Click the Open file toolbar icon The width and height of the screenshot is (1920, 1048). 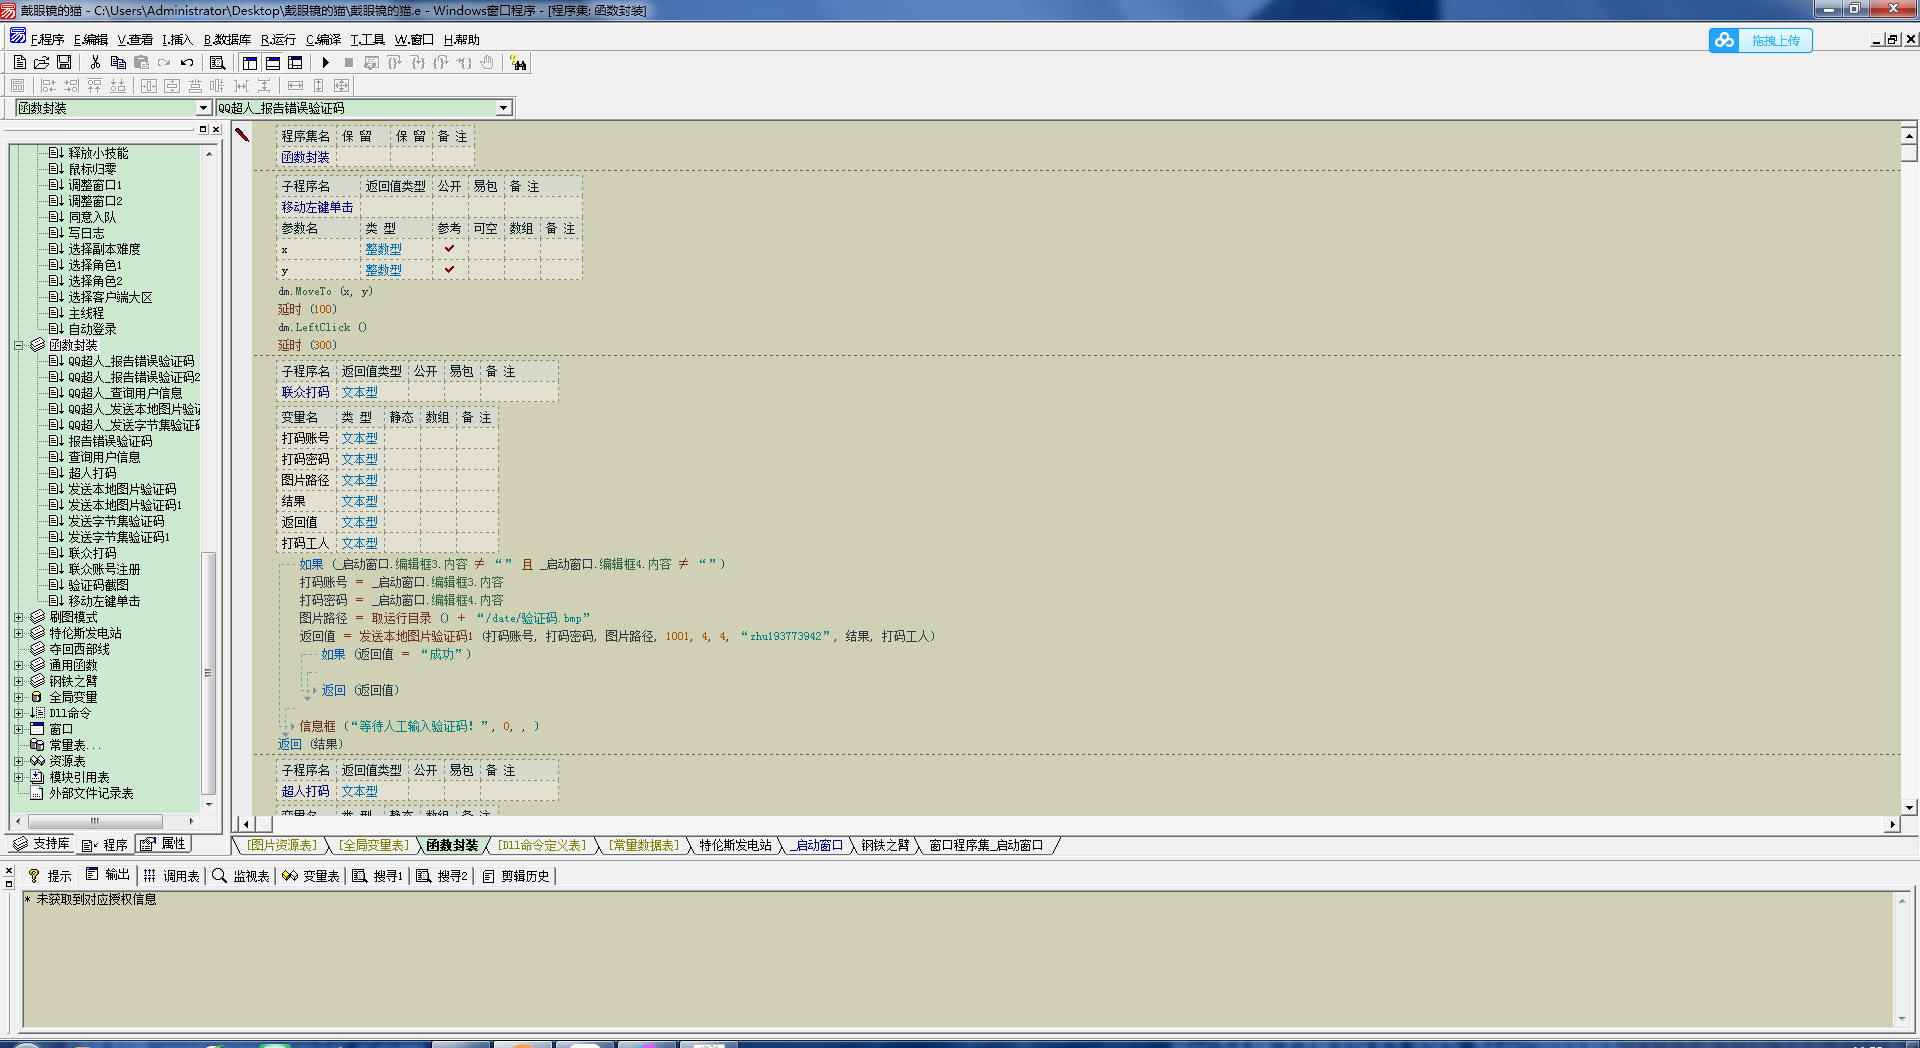point(42,62)
